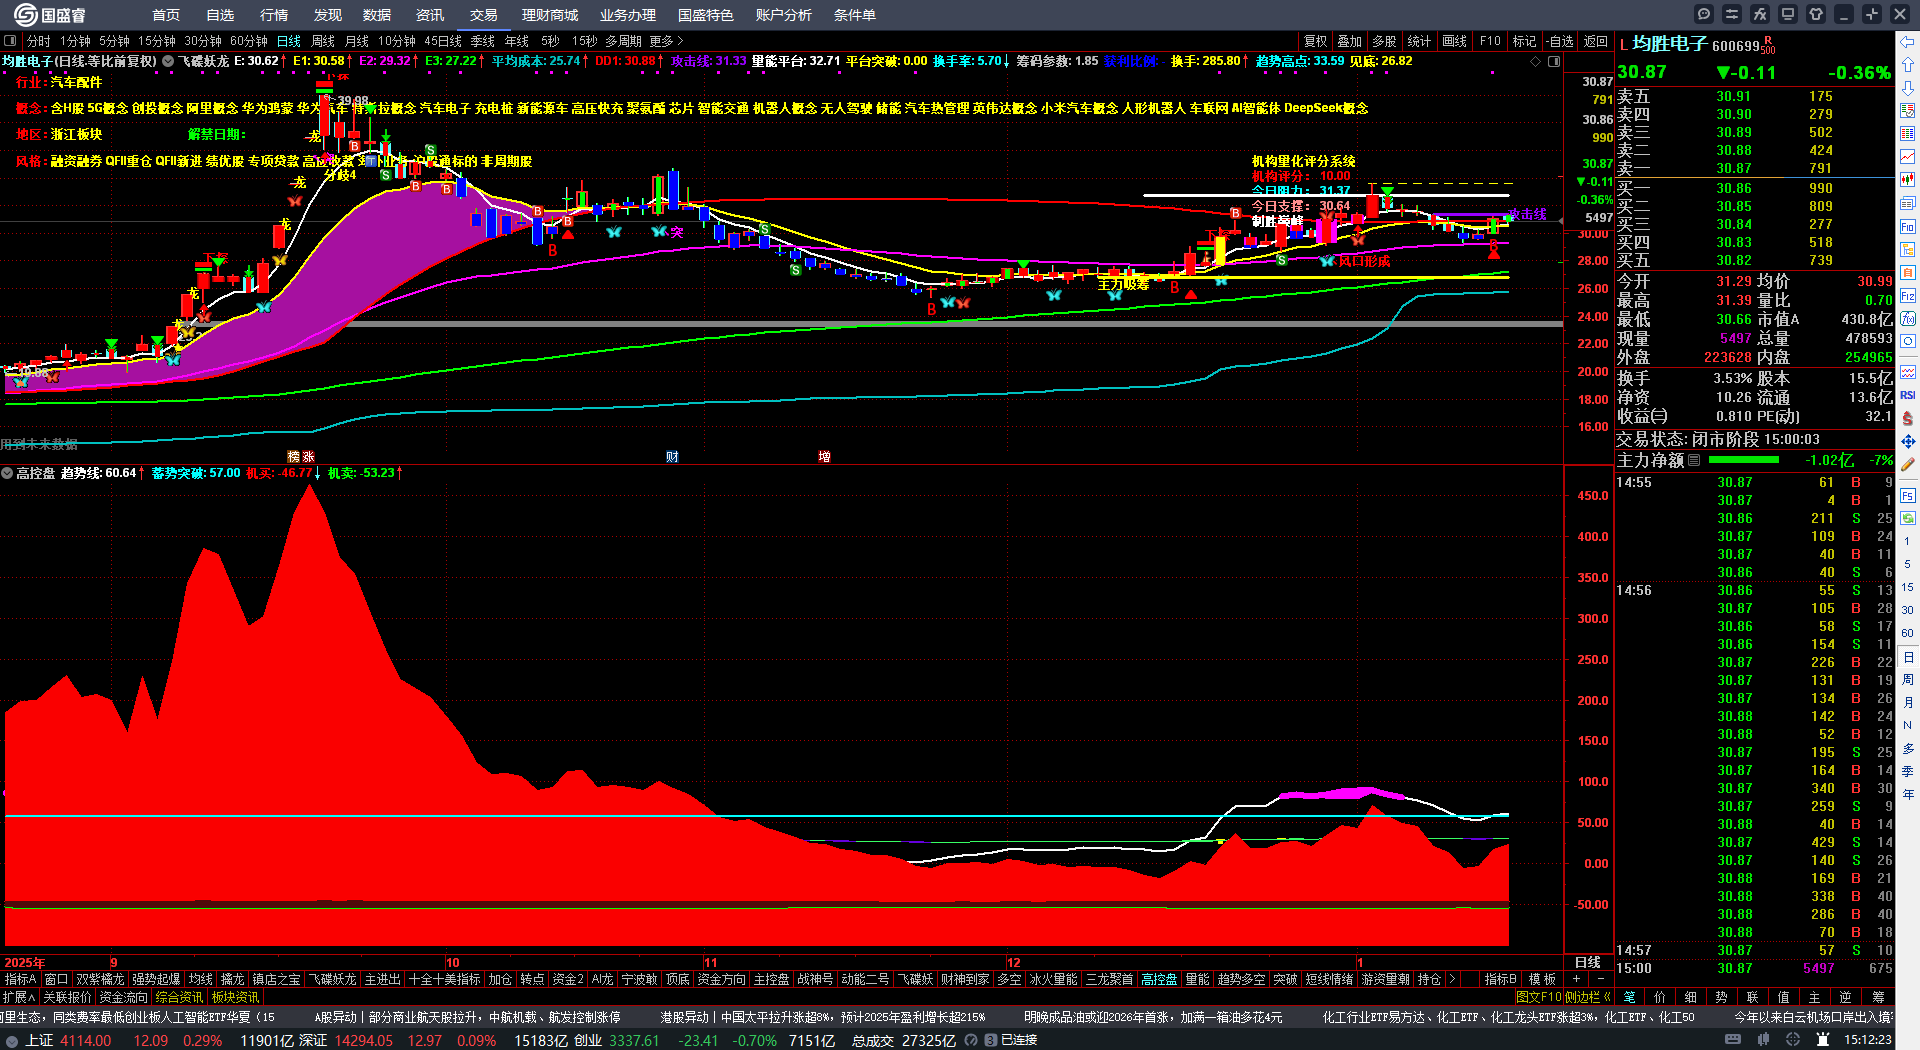Screen dimensions: 1920x1050
Task: Open the quote list icon in right sidebar
Action: [x=1908, y=134]
